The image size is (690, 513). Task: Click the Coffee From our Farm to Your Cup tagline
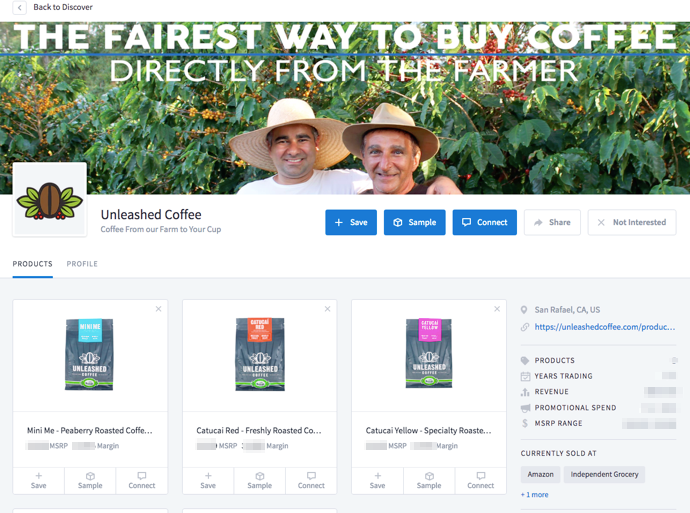161,229
